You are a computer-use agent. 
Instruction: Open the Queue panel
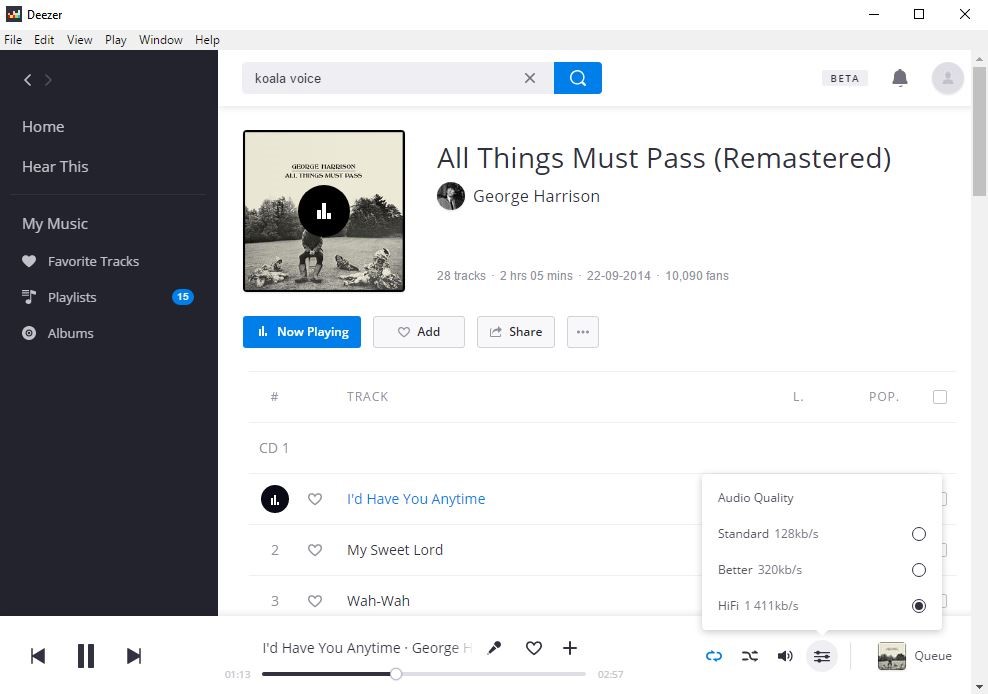click(933, 656)
